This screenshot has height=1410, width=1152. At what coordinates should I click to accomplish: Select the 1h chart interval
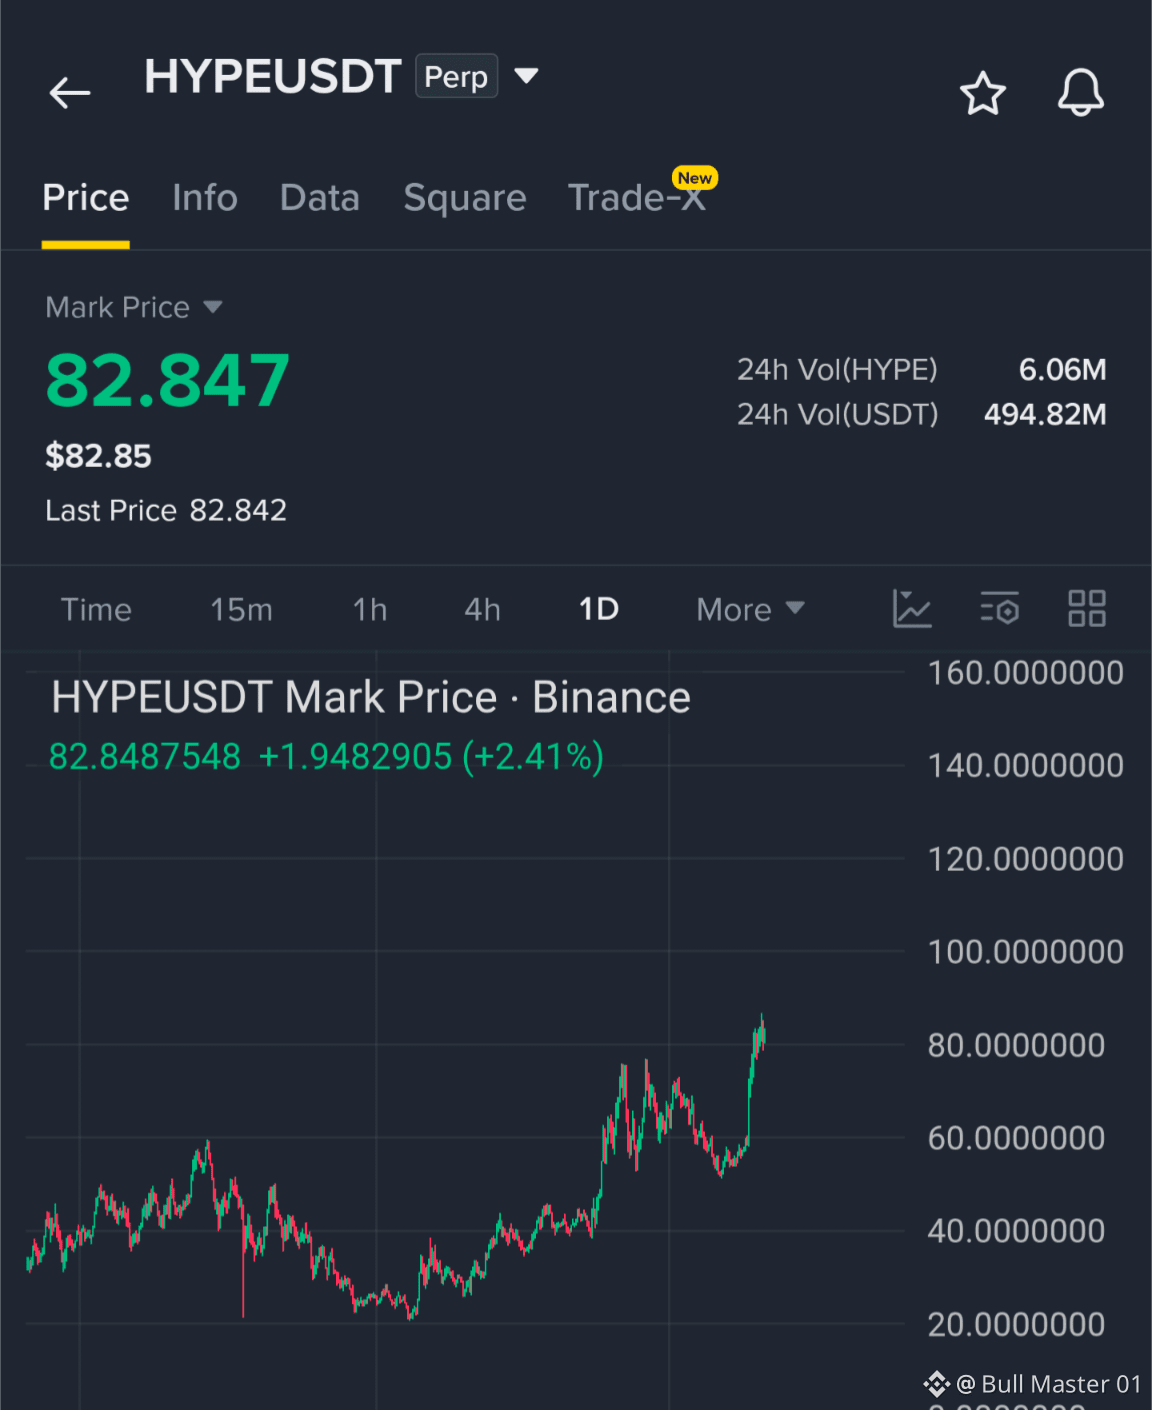click(x=370, y=609)
